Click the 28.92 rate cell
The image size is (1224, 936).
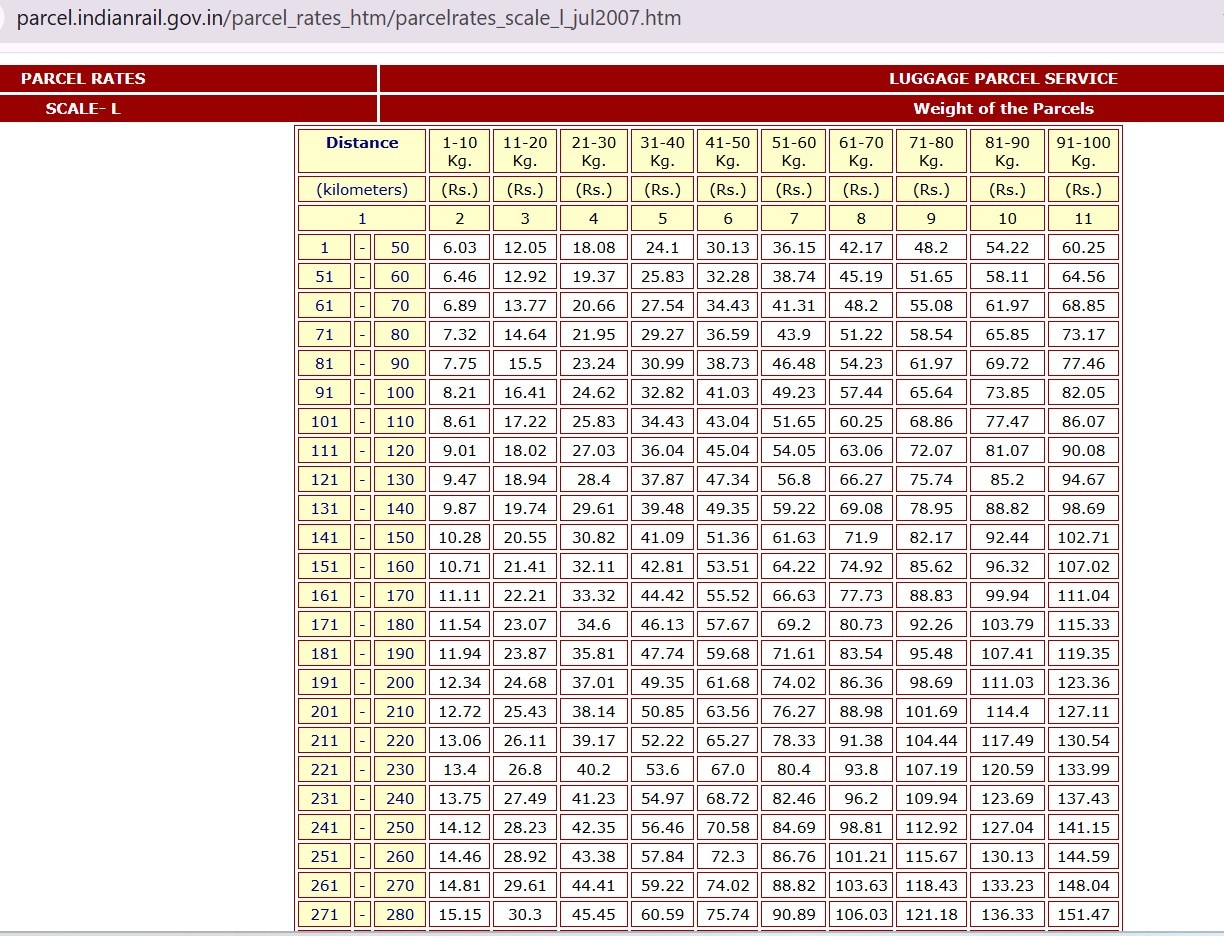click(525, 856)
